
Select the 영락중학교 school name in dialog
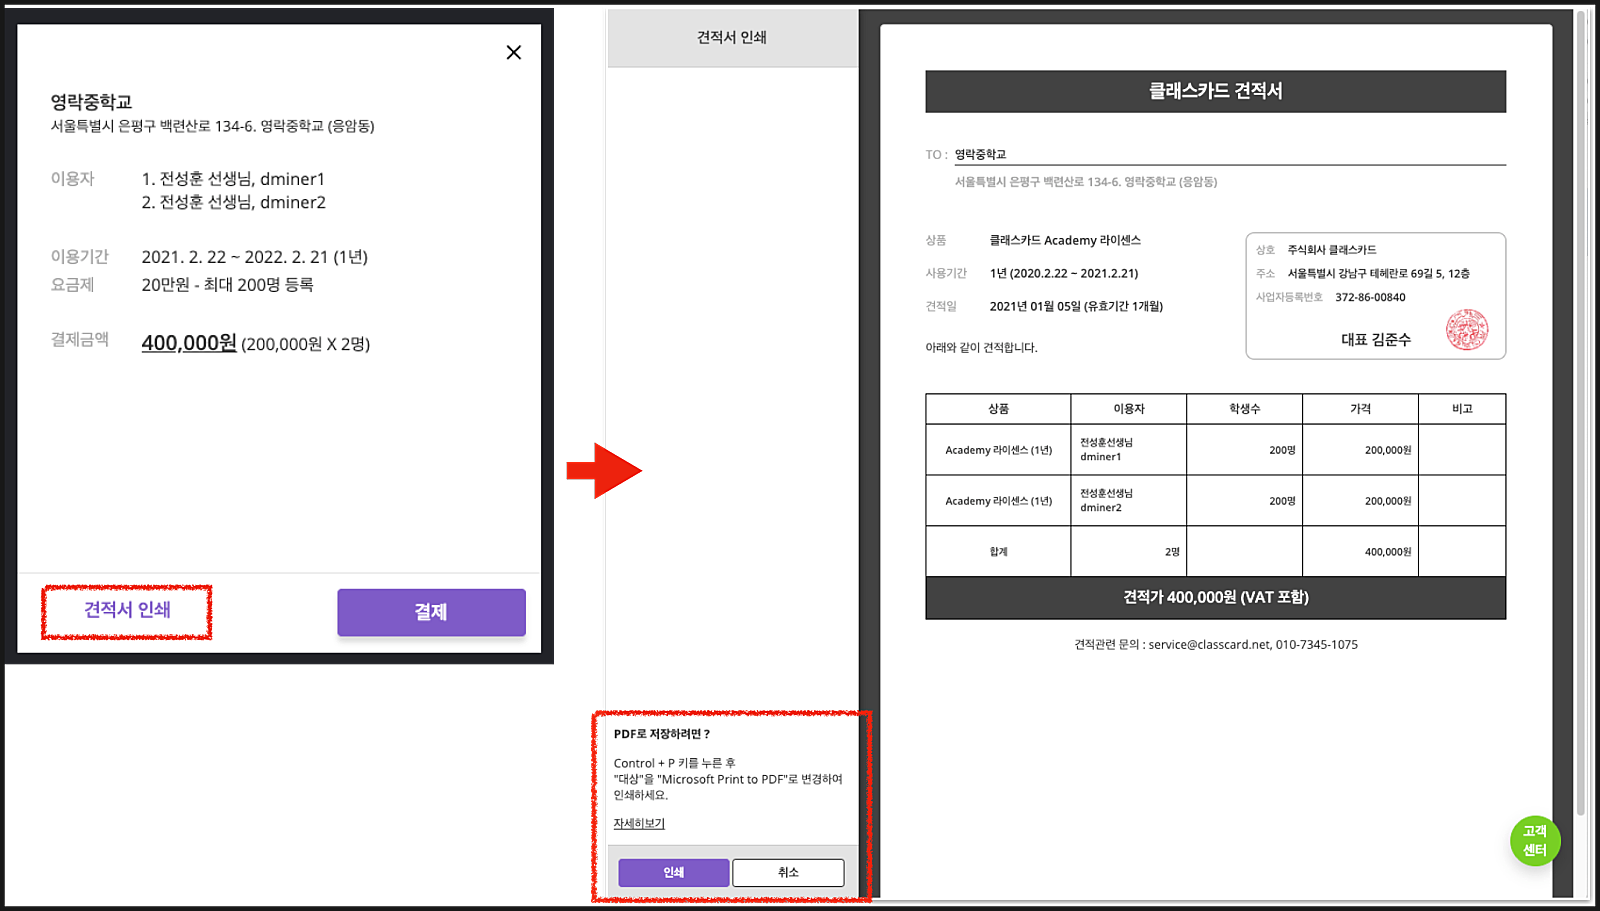91,102
